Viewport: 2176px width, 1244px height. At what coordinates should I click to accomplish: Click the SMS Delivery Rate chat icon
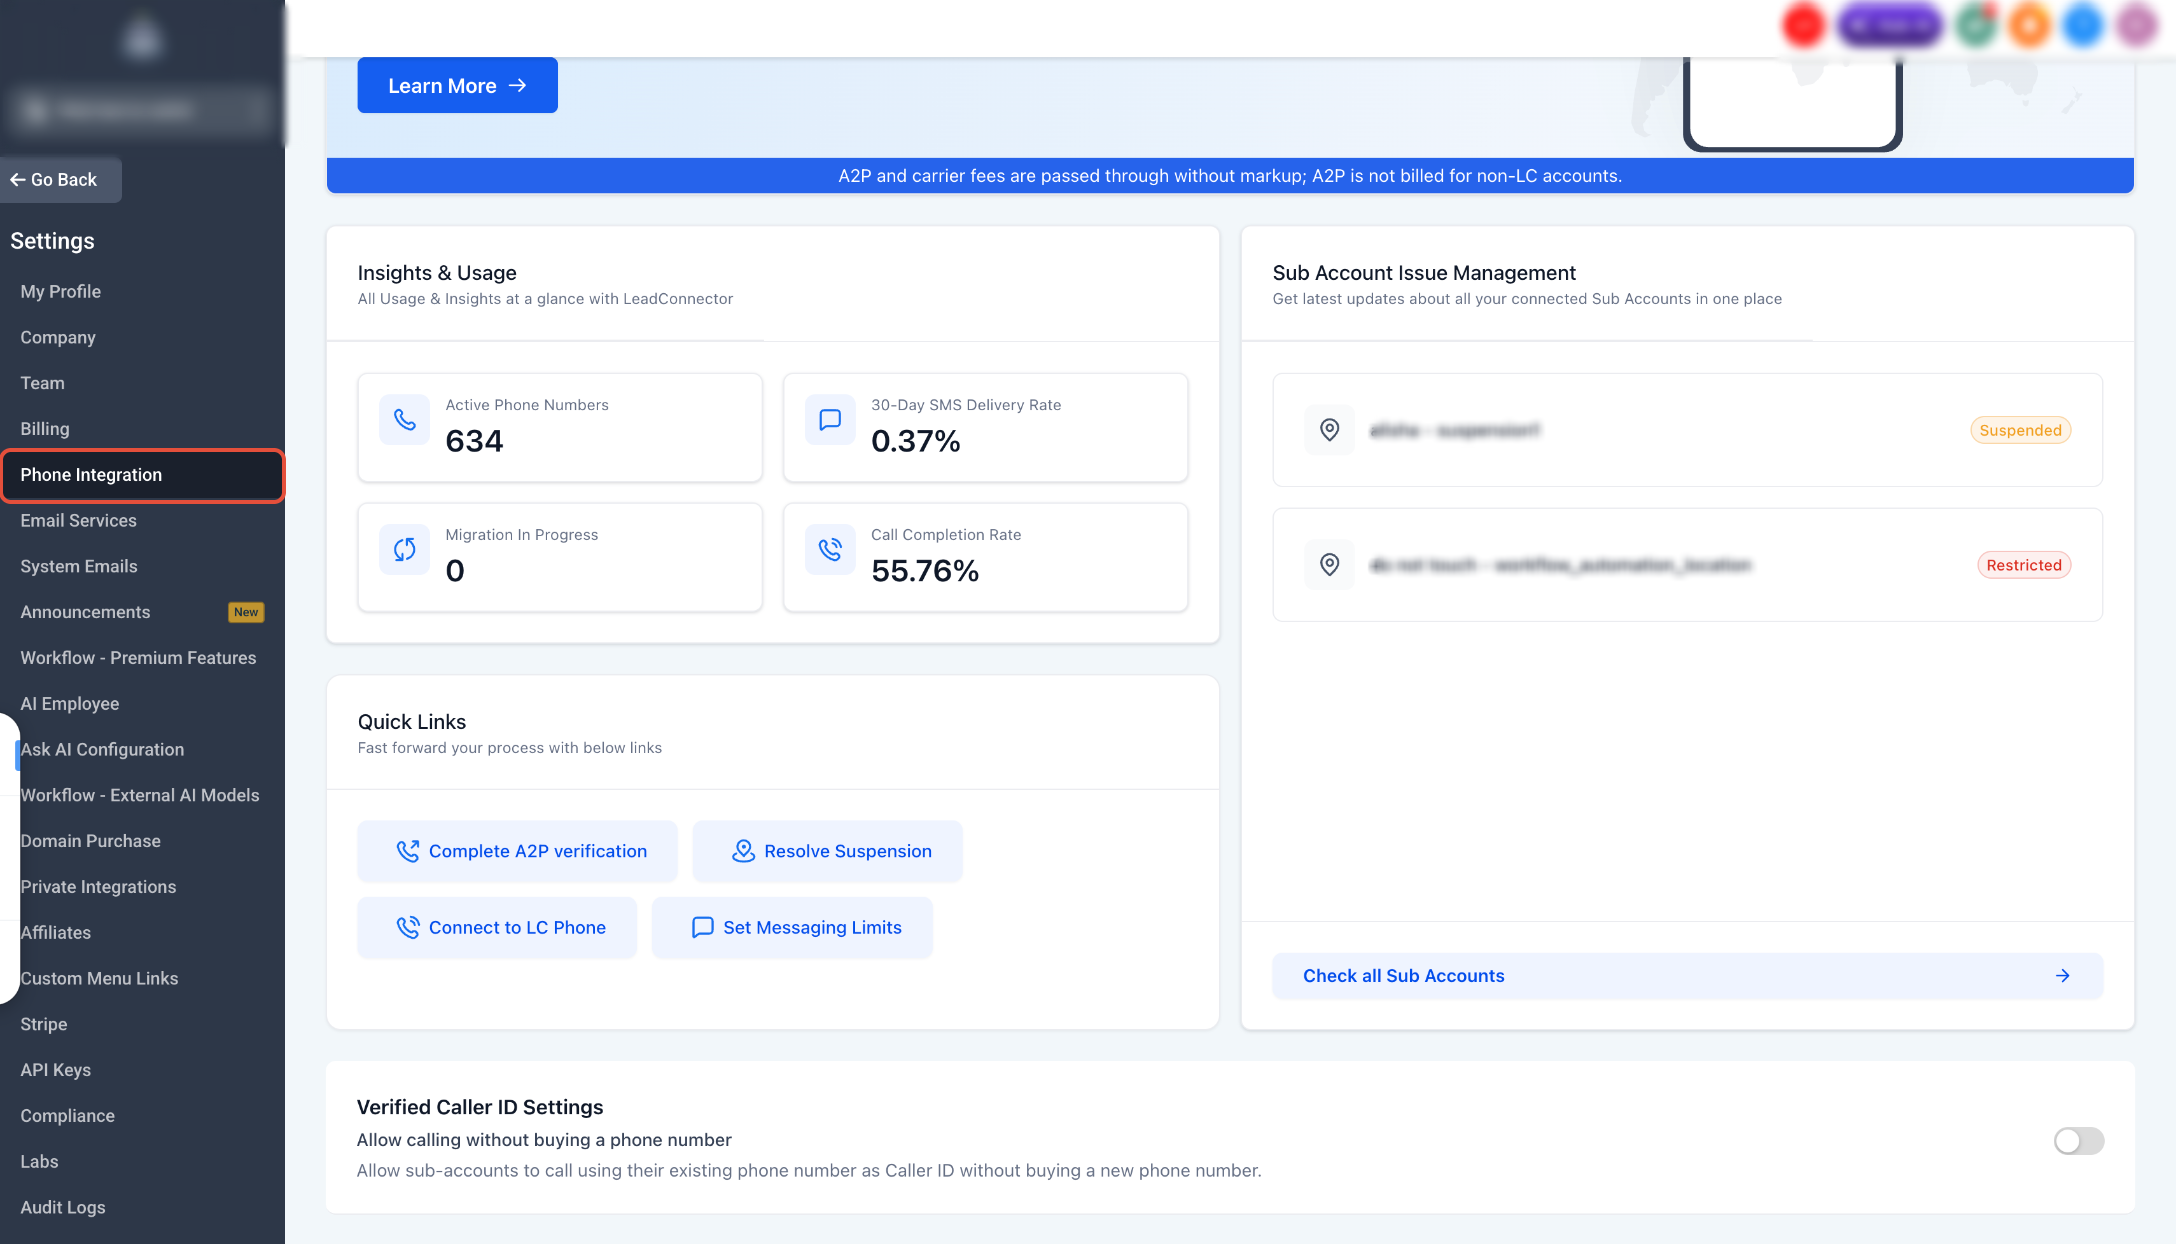(830, 420)
